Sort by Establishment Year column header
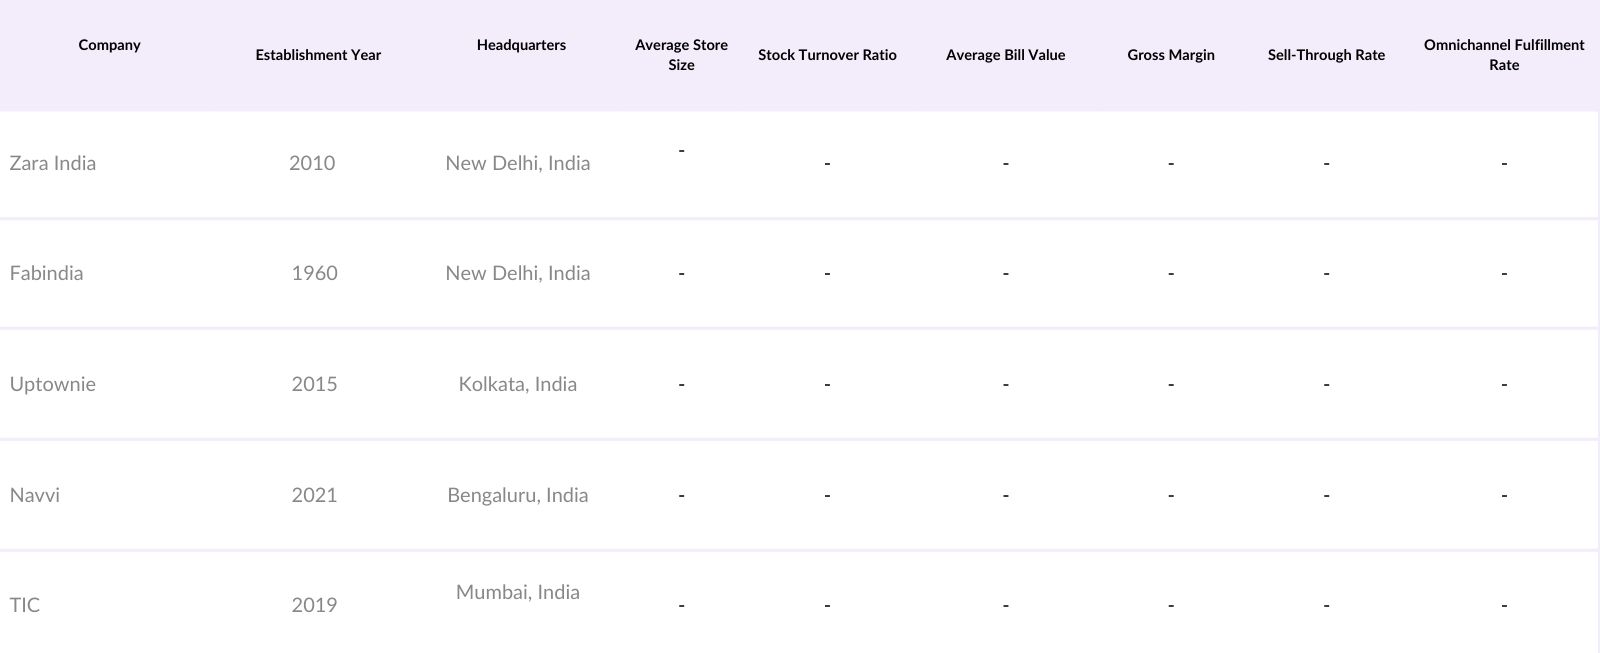 318,55
